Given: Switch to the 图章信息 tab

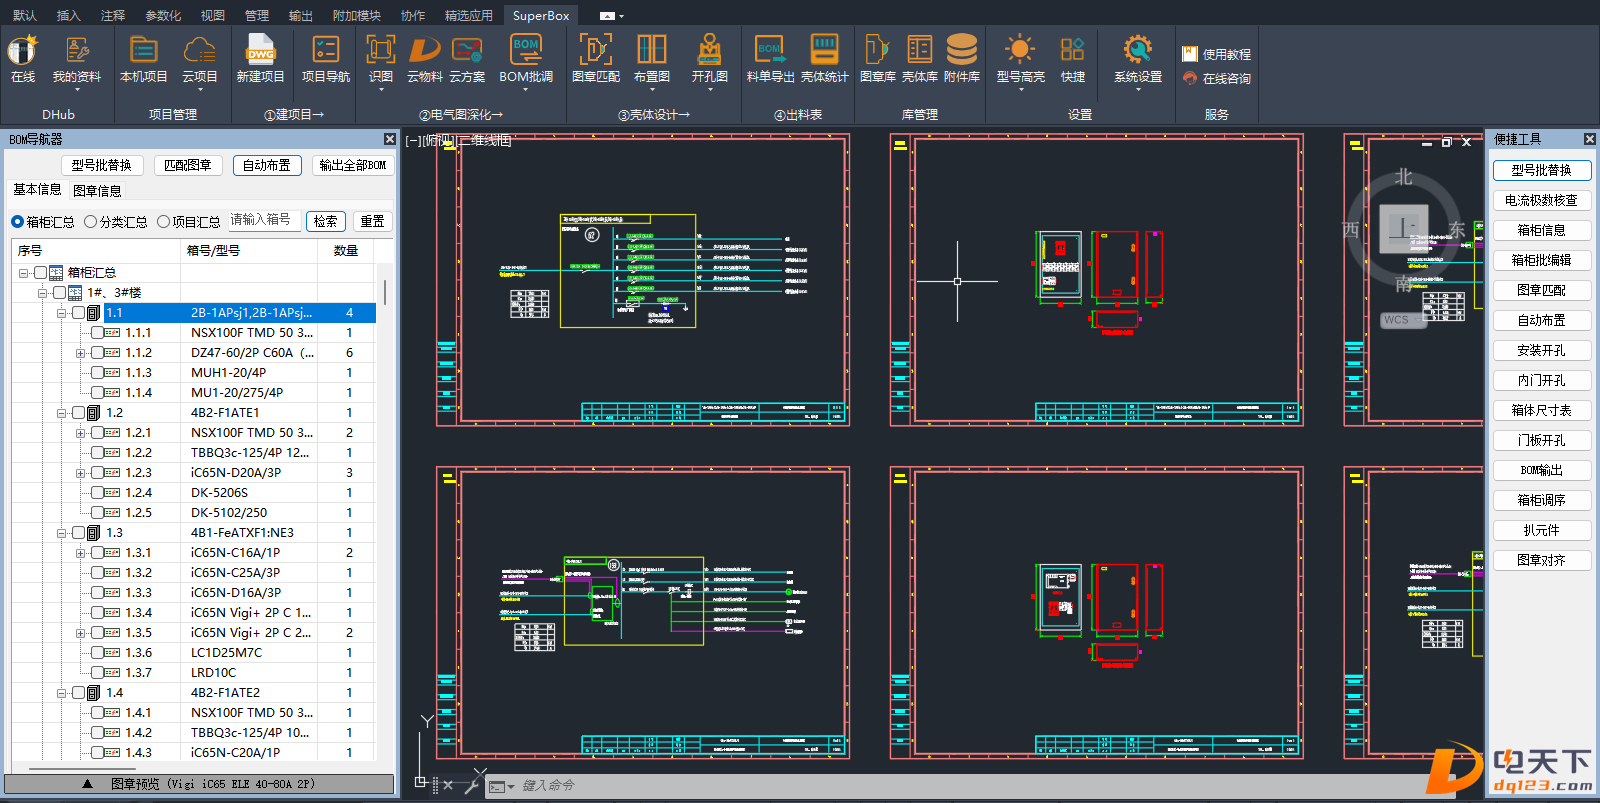Looking at the screenshot, I should [97, 191].
